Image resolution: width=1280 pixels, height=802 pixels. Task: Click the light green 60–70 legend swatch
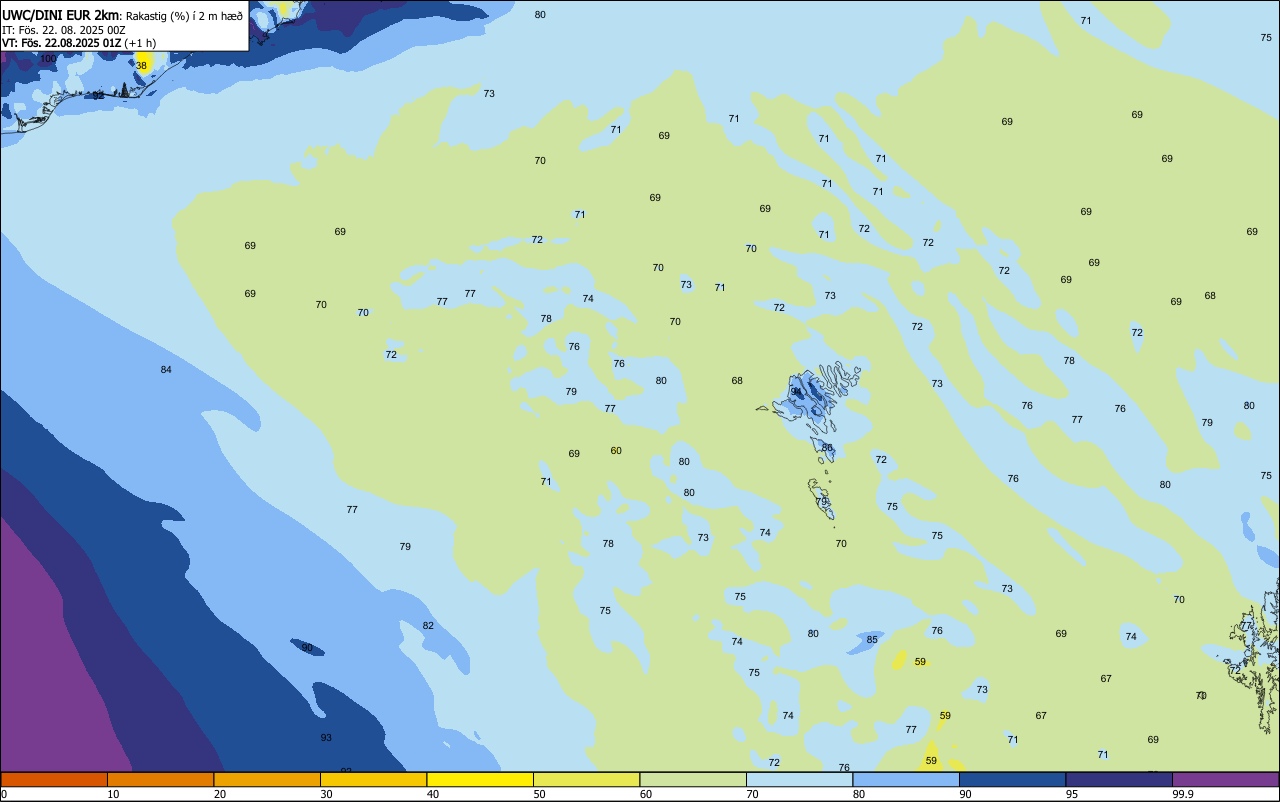coord(693,779)
